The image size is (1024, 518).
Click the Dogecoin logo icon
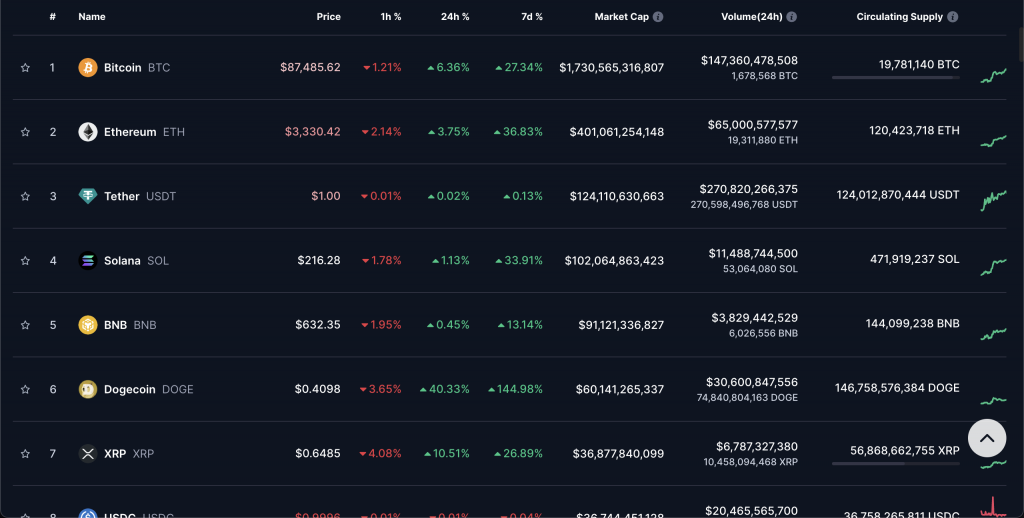(x=88, y=389)
